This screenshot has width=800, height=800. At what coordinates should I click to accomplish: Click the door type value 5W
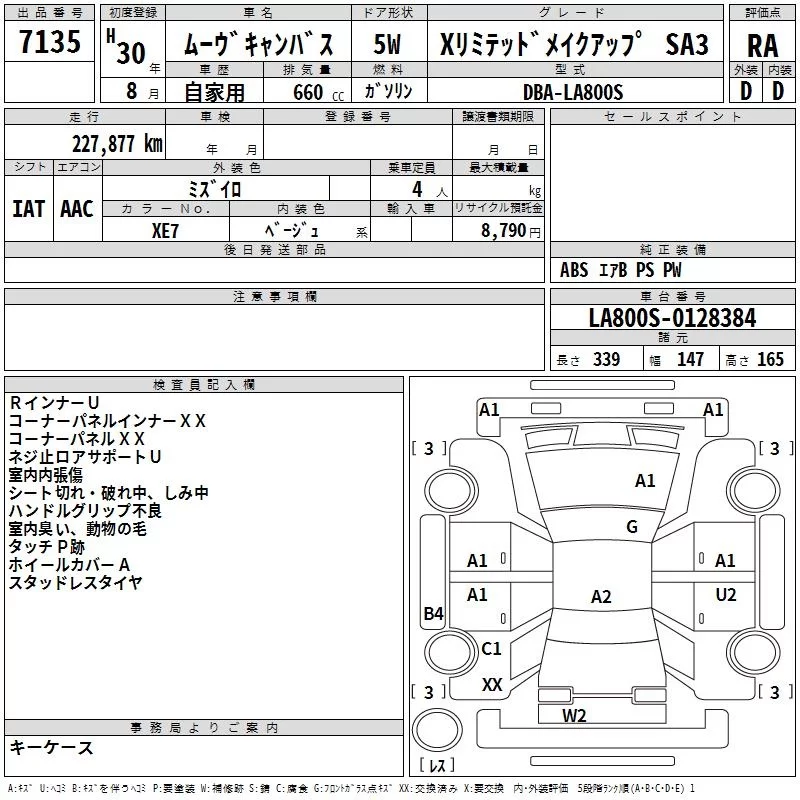click(387, 44)
